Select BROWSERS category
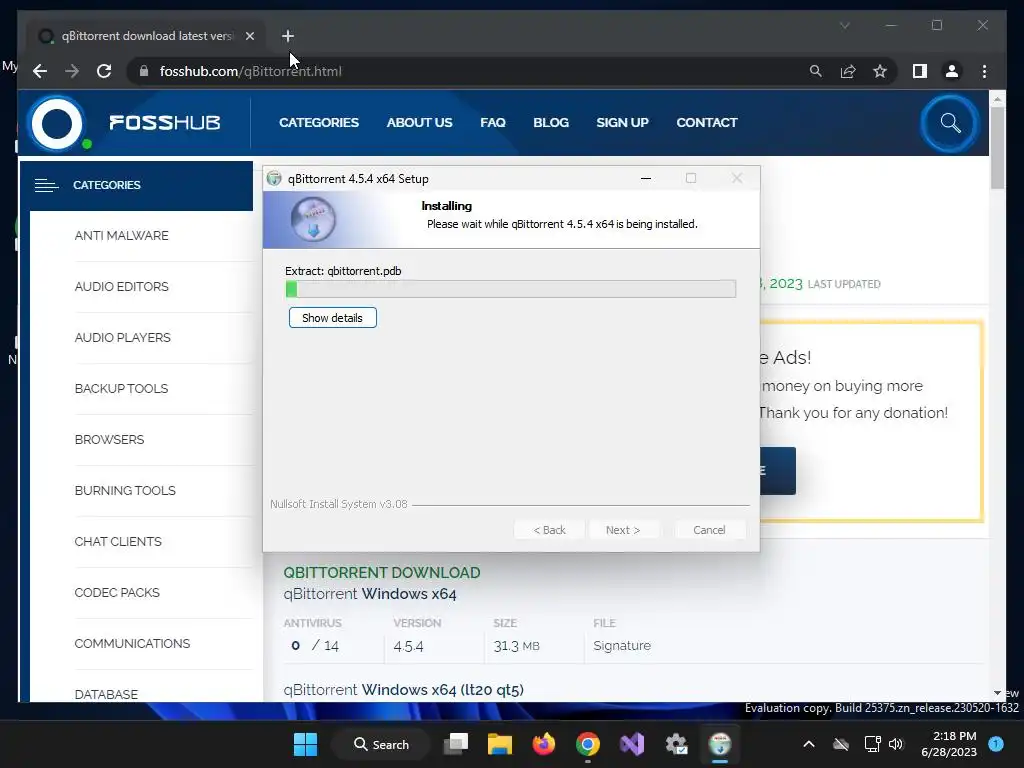Screen dimensions: 1024x768 coord(109,440)
